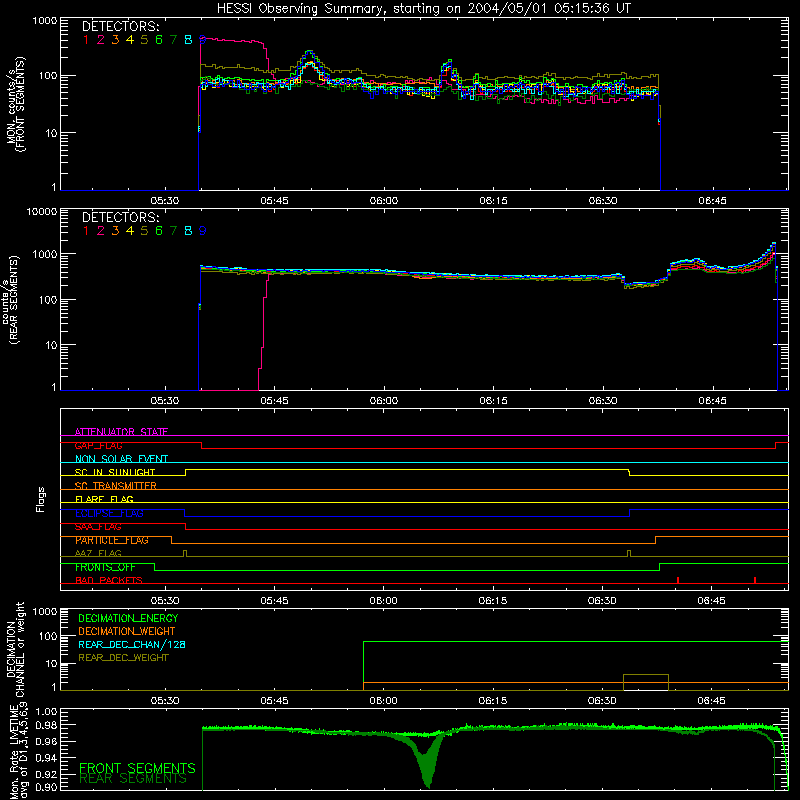Click the ECLIPSE_FLAG label

(x=109, y=513)
